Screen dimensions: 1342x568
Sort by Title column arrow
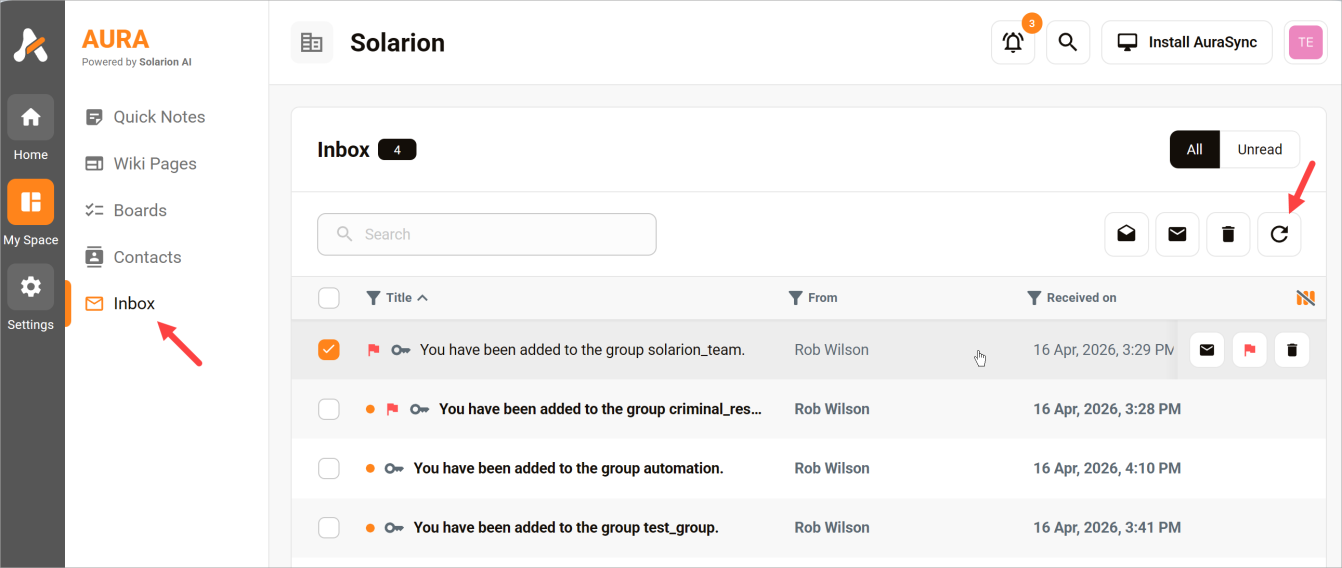tap(423, 298)
